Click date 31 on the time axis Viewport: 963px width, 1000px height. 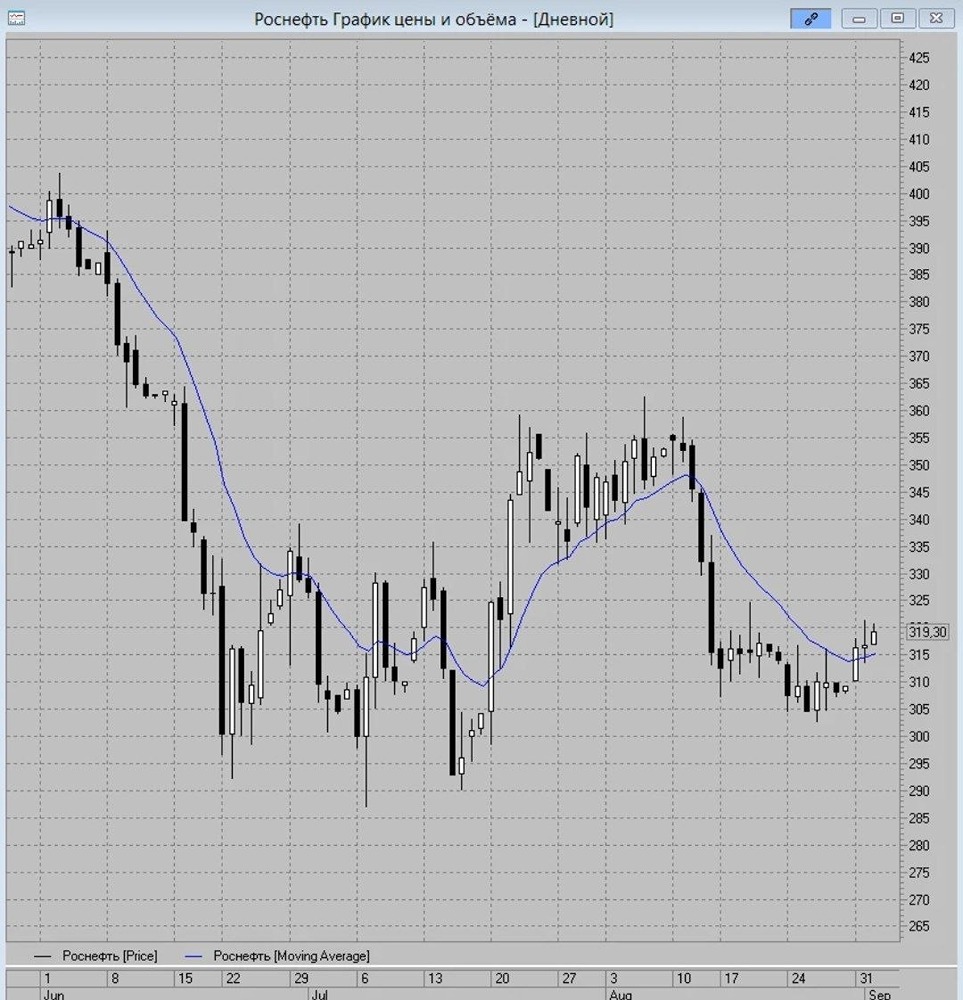click(x=865, y=978)
